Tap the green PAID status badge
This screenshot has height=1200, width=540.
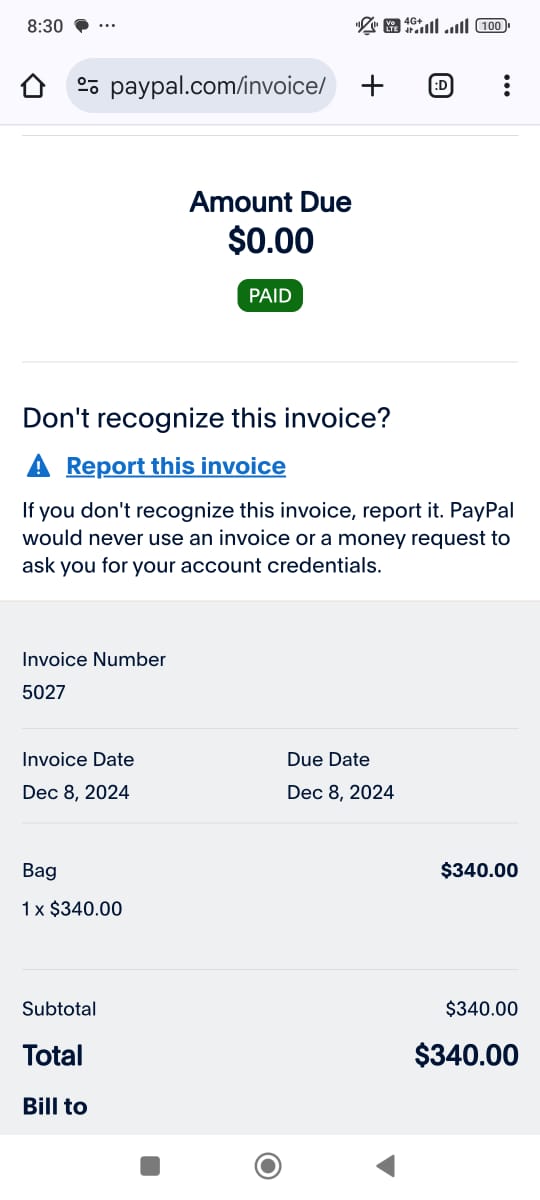click(270, 296)
